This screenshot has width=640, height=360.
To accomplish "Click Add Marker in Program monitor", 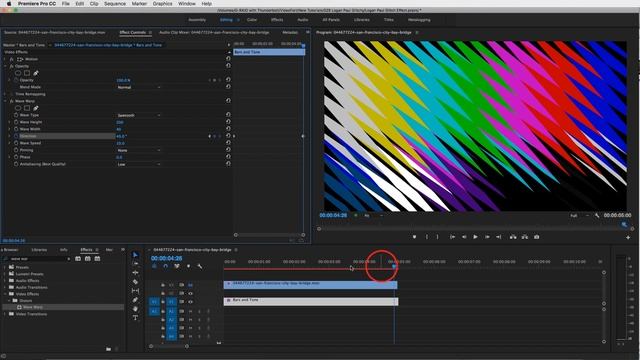I will [x=414, y=237].
